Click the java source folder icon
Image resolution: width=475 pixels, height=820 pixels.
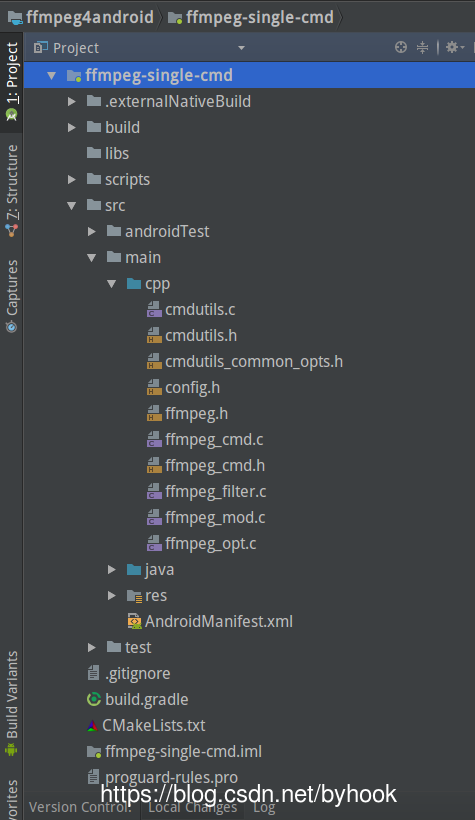click(x=134, y=570)
